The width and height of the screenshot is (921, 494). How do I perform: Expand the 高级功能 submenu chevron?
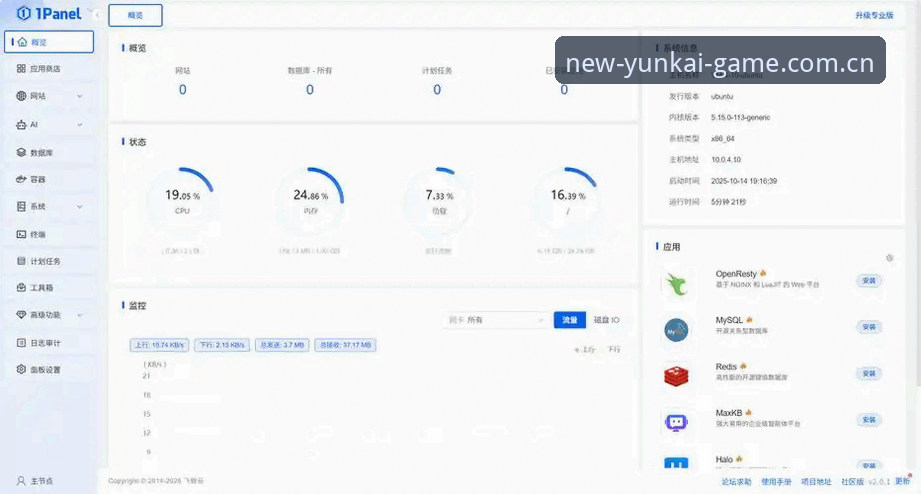(79, 315)
